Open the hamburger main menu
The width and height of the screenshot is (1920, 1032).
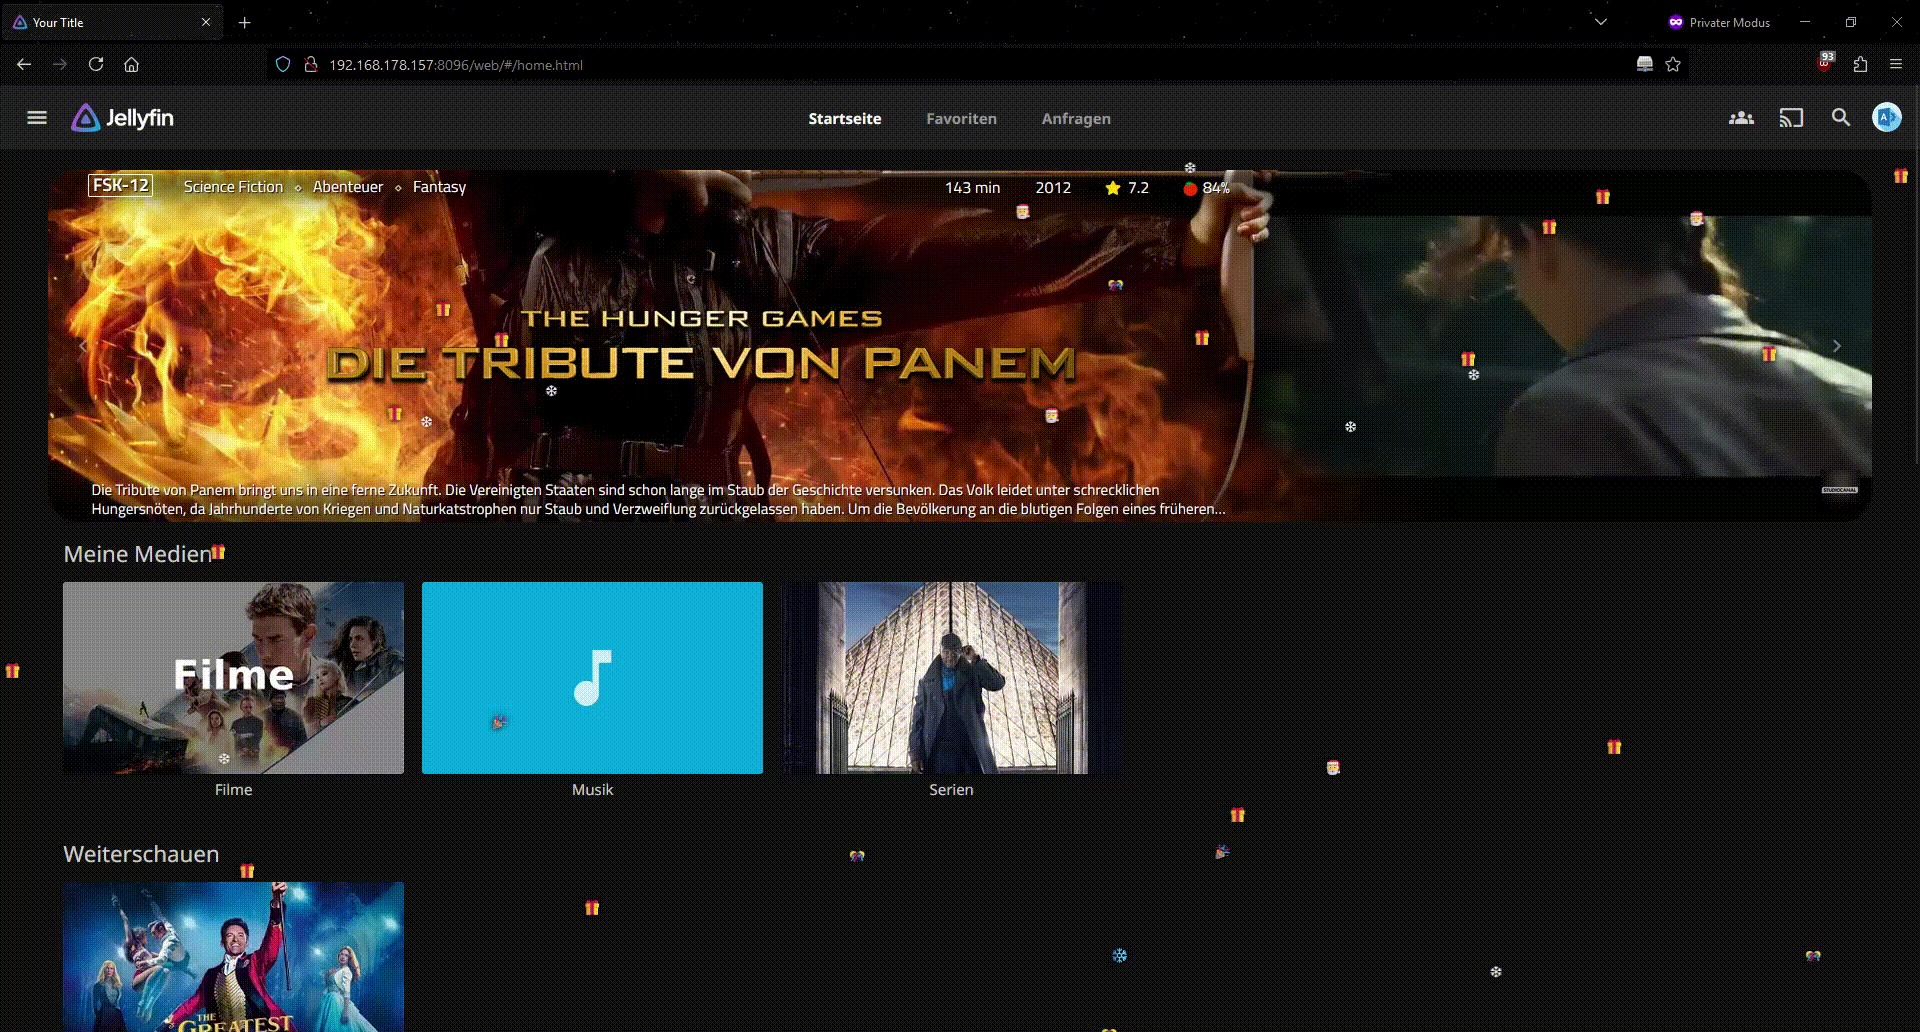click(x=37, y=118)
